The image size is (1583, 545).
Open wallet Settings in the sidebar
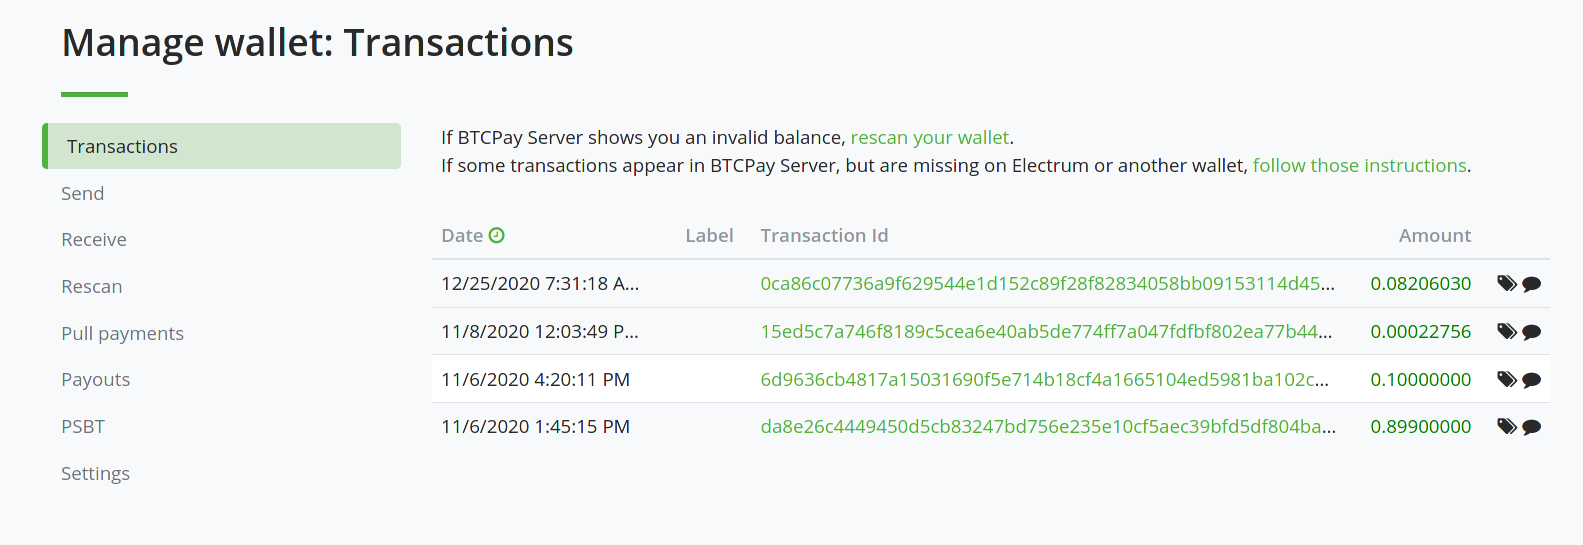click(96, 474)
